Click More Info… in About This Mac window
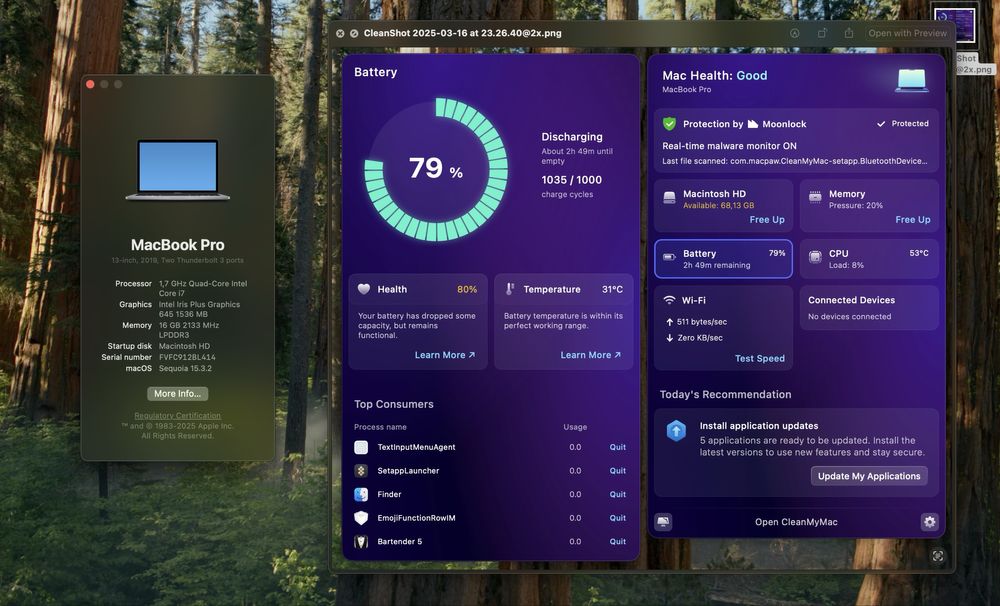 coord(177,394)
